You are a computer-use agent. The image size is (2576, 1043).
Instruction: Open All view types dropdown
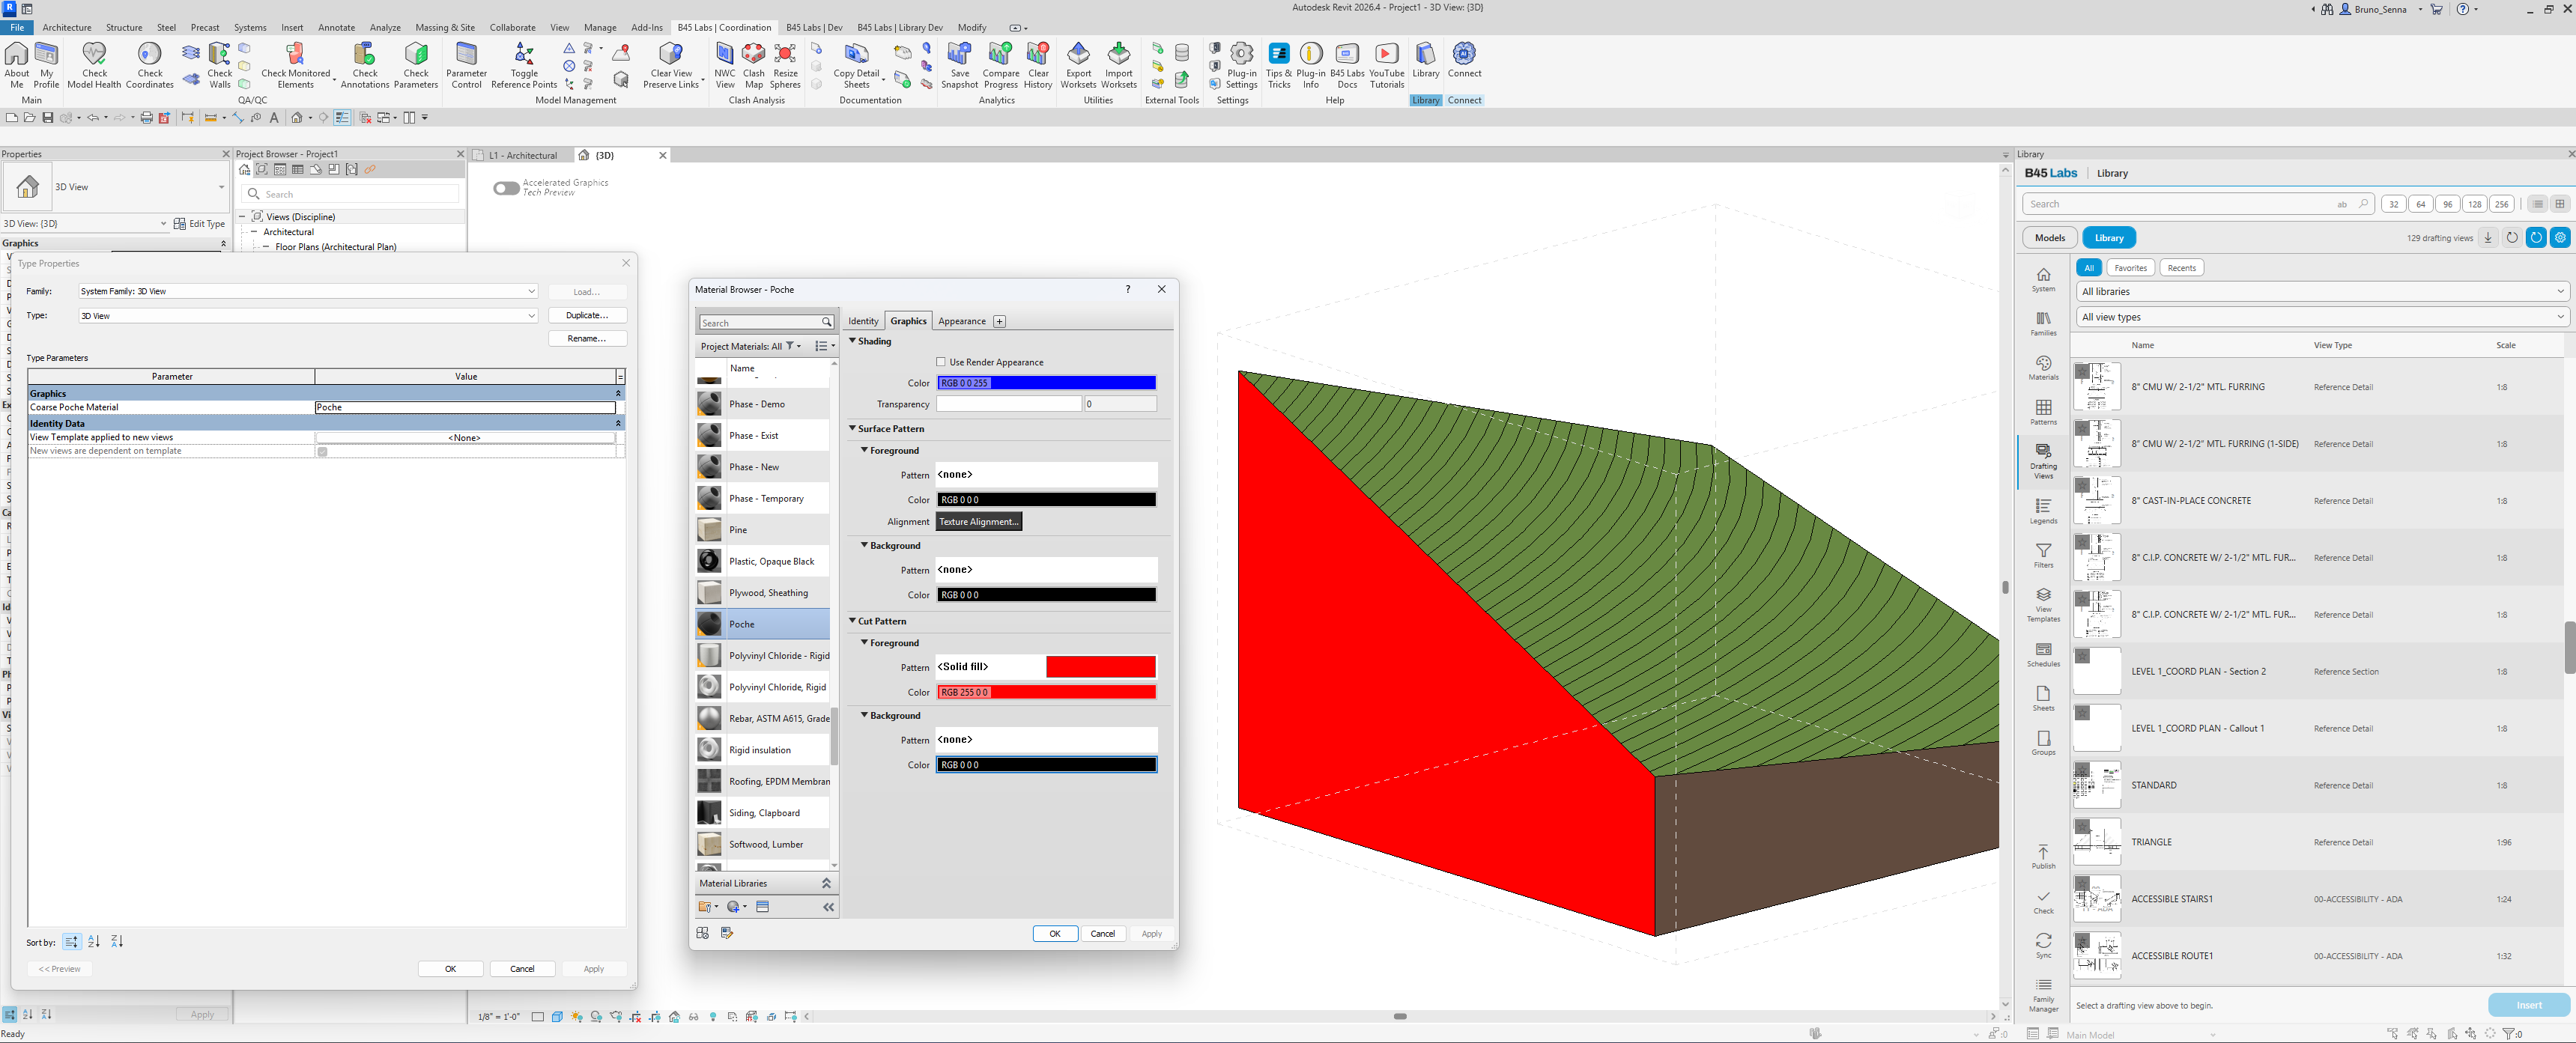[x=2322, y=317]
